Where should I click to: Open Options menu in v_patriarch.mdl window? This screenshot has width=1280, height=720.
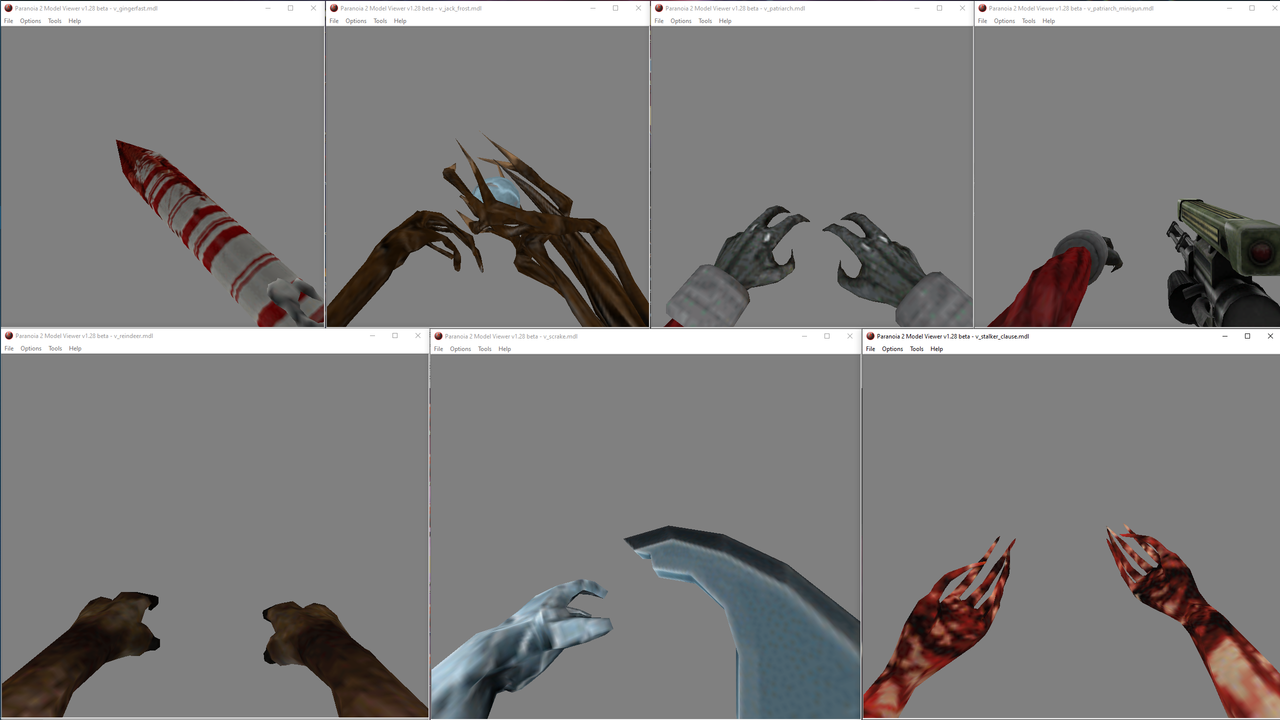681,21
